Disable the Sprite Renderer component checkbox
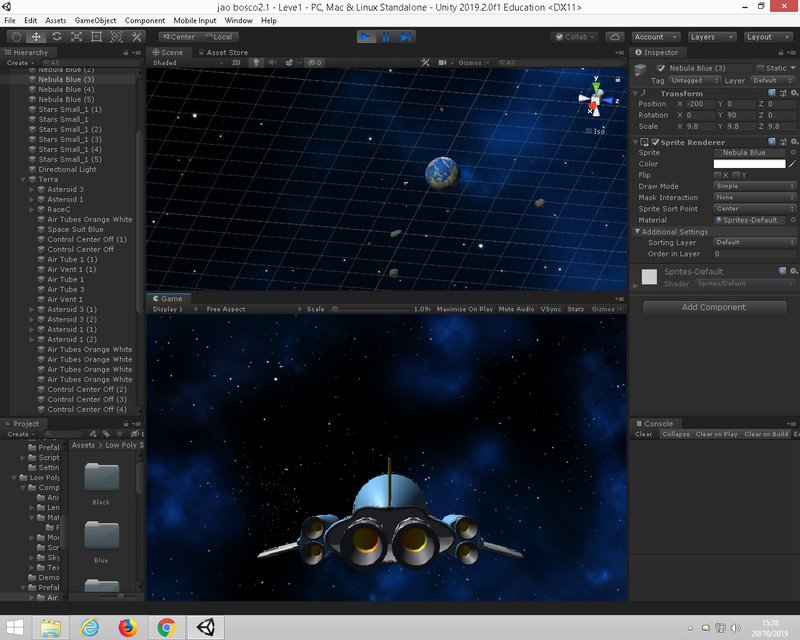The width and height of the screenshot is (800, 640). point(654,142)
